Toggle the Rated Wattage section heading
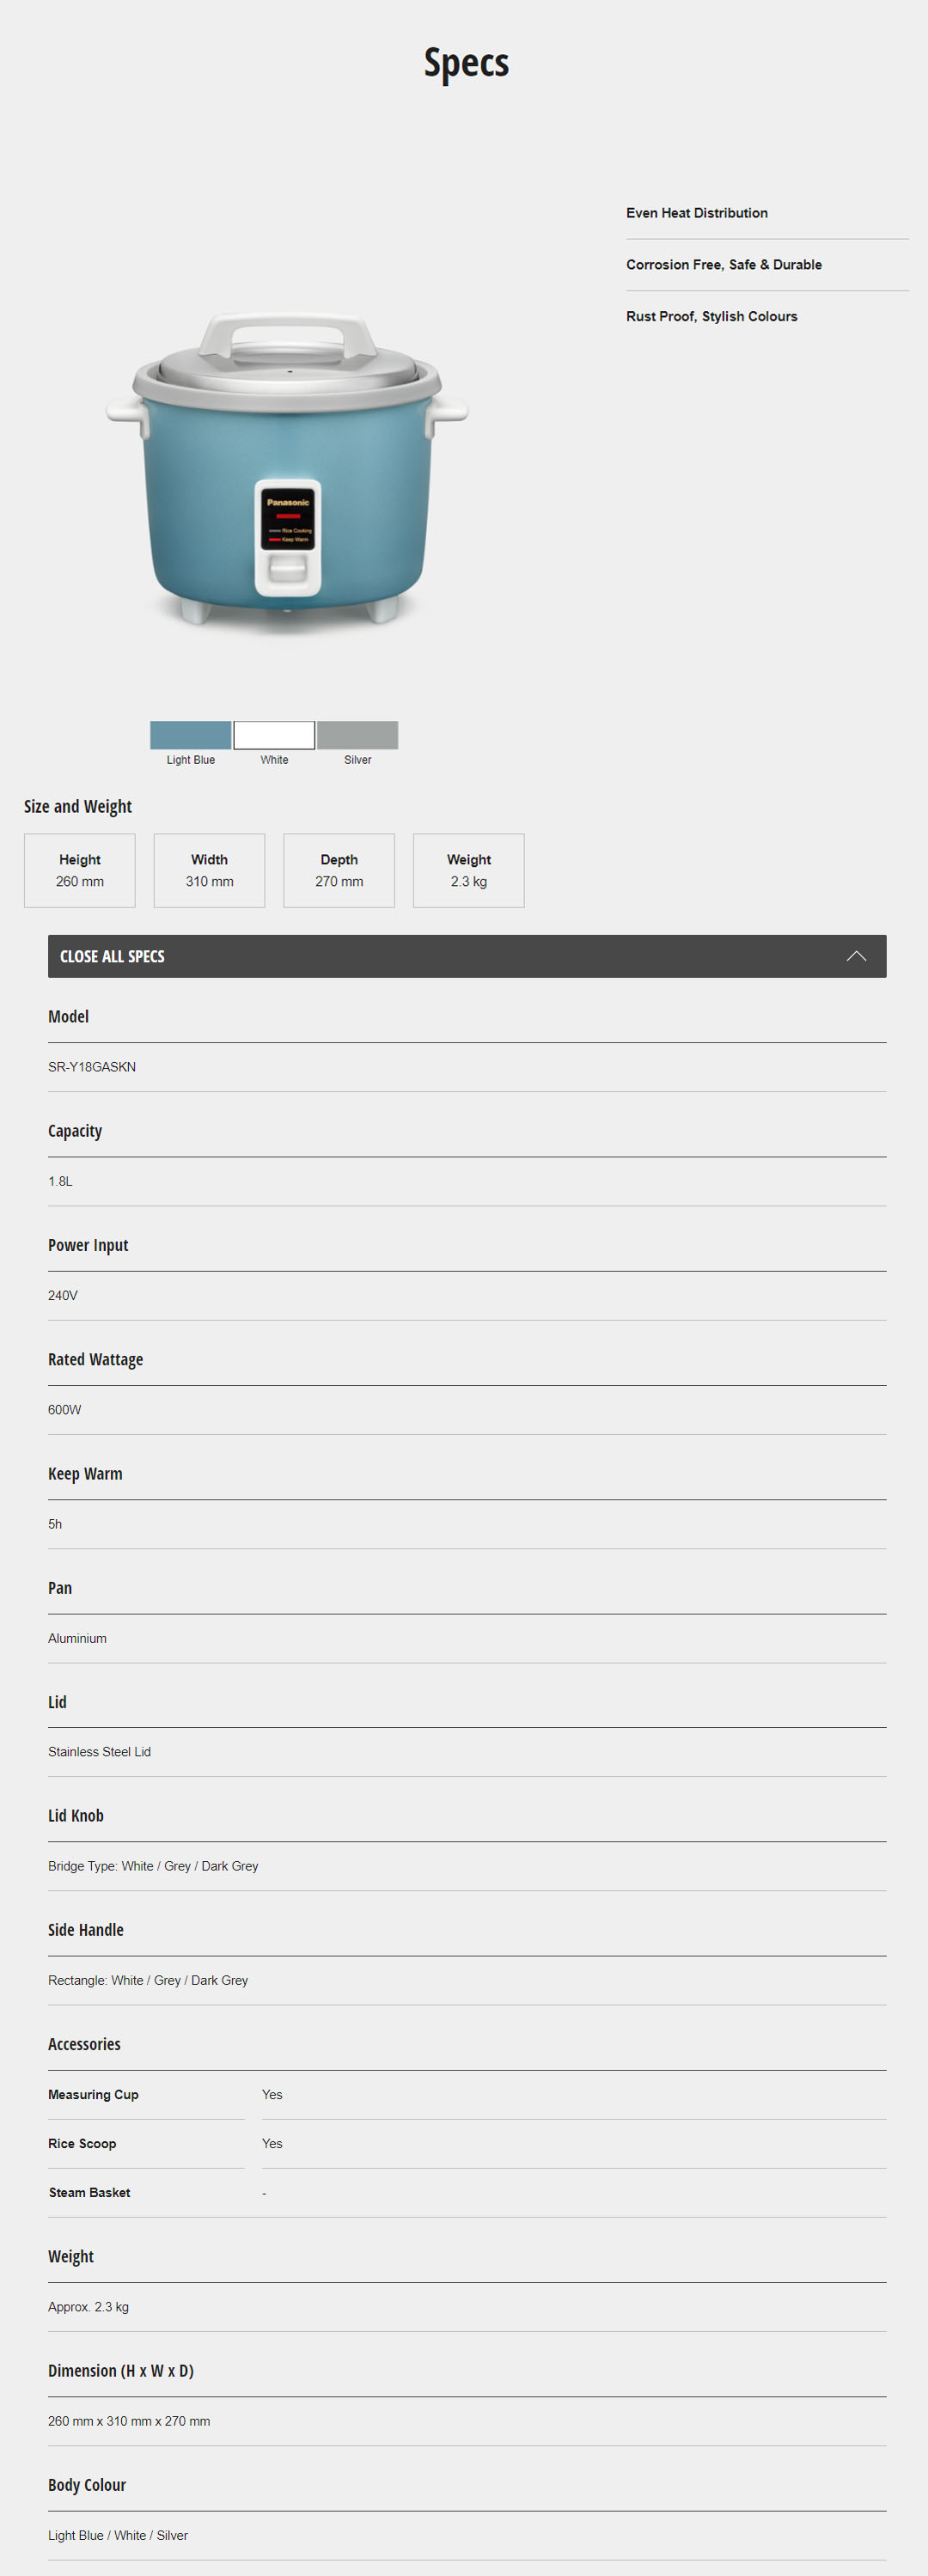928x2576 pixels. pyautogui.click(x=95, y=1360)
